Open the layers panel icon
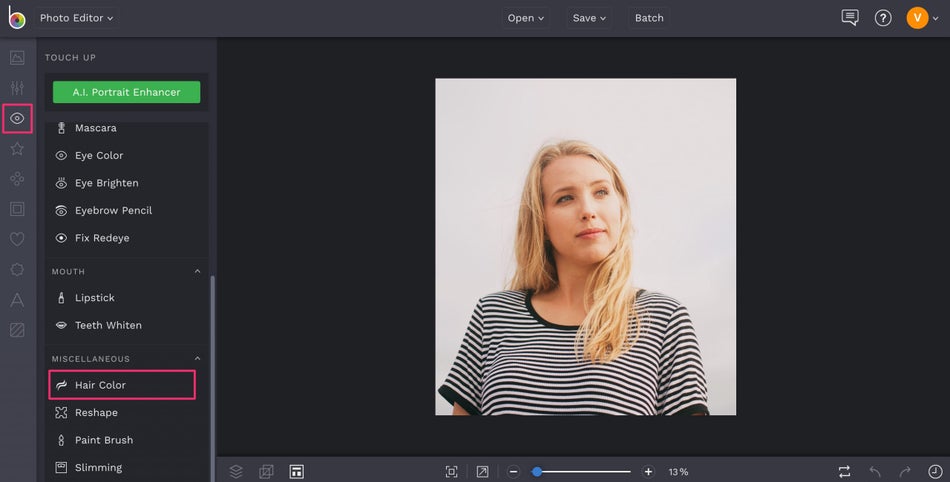This screenshot has width=950, height=482. coord(236,471)
